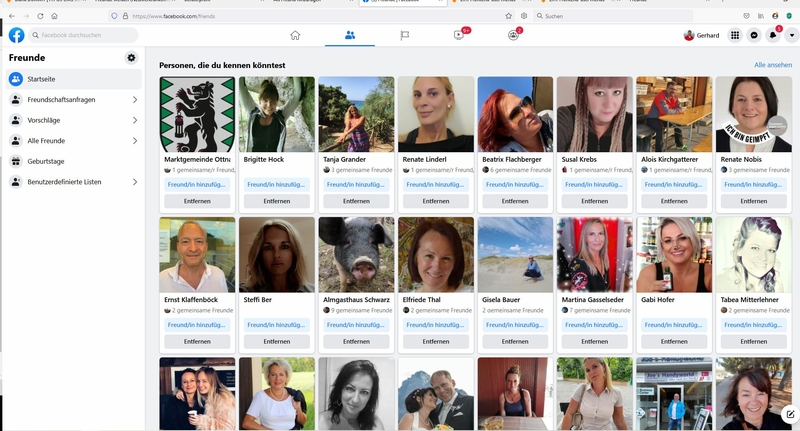Click the browser back arrow
This screenshot has height=431, width=800.
12,16
